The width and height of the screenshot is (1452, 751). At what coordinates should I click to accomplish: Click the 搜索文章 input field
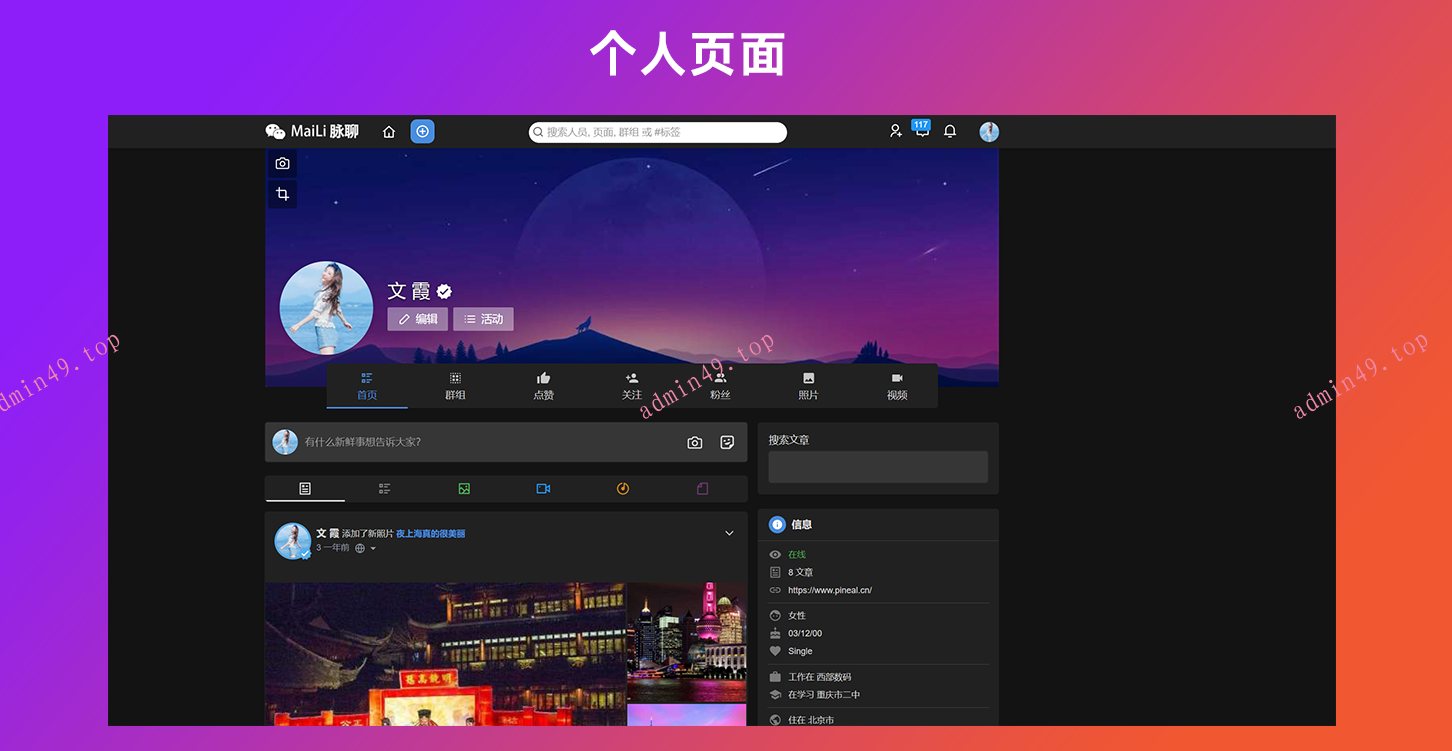click(877, 467)
